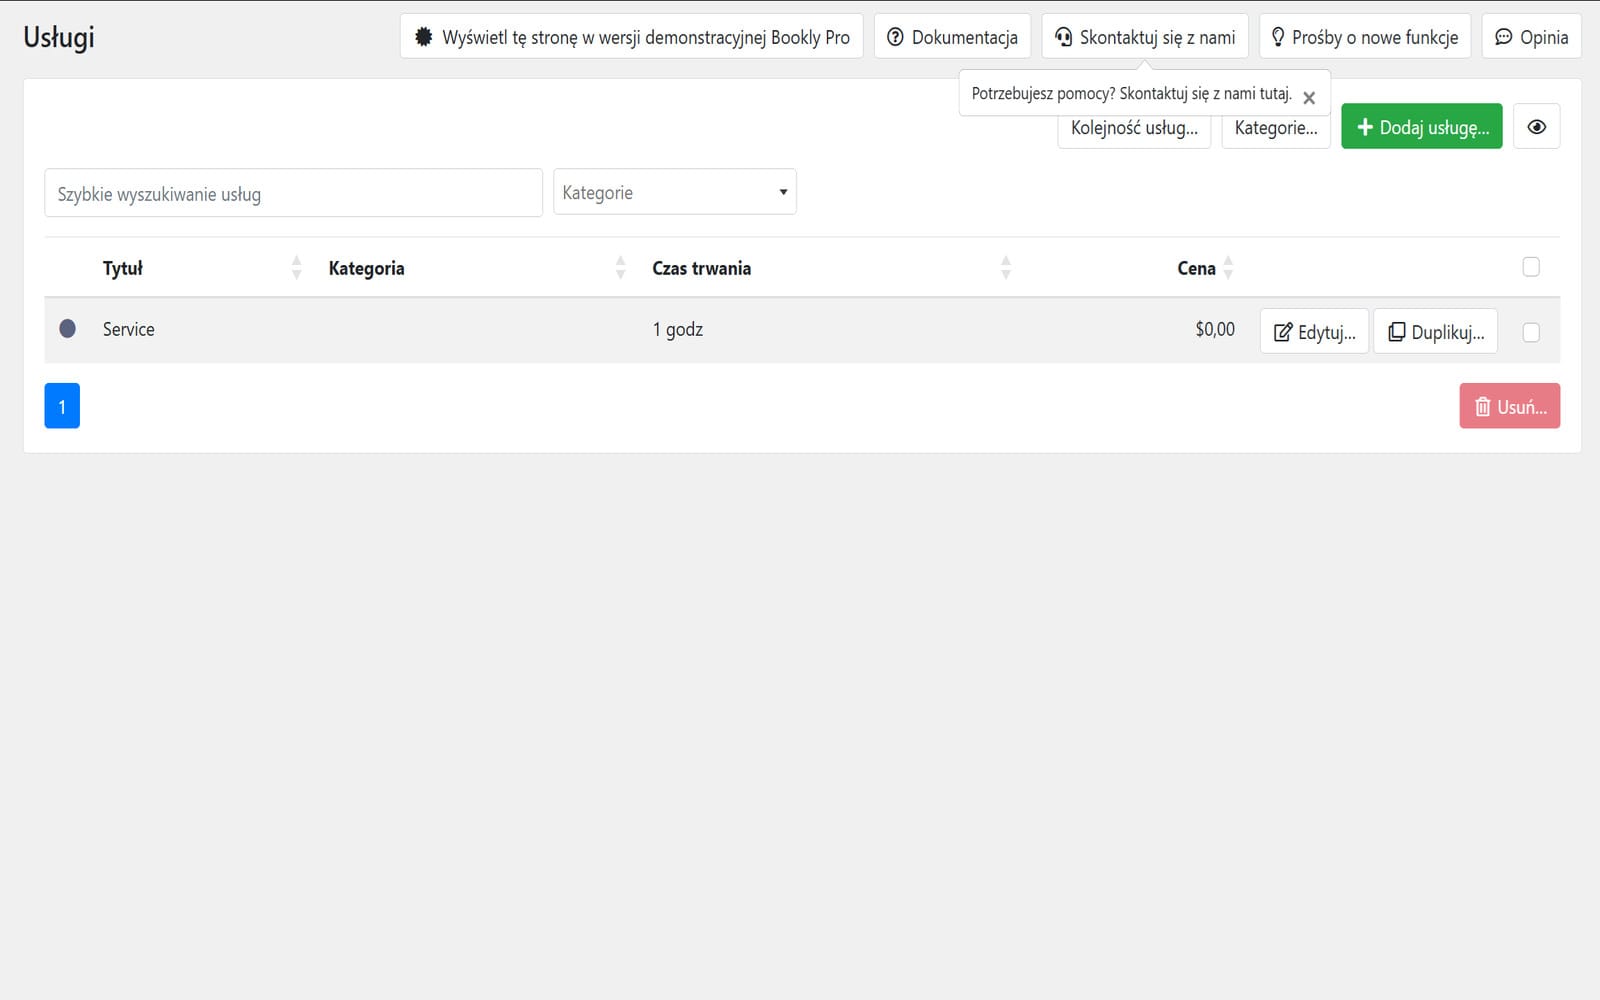
Task: Dismiss the Potrzebujesz pomocy tooltip
Action: pos(1309,98)
